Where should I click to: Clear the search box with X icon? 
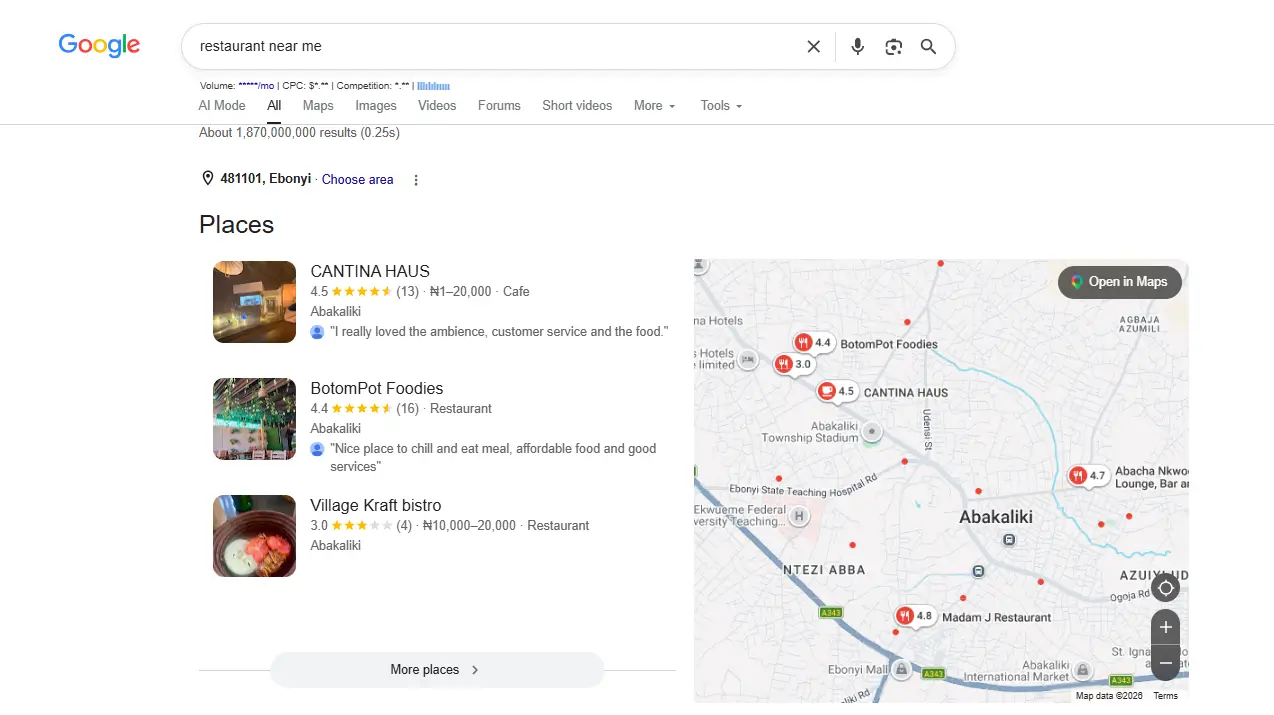click(813, 46)
